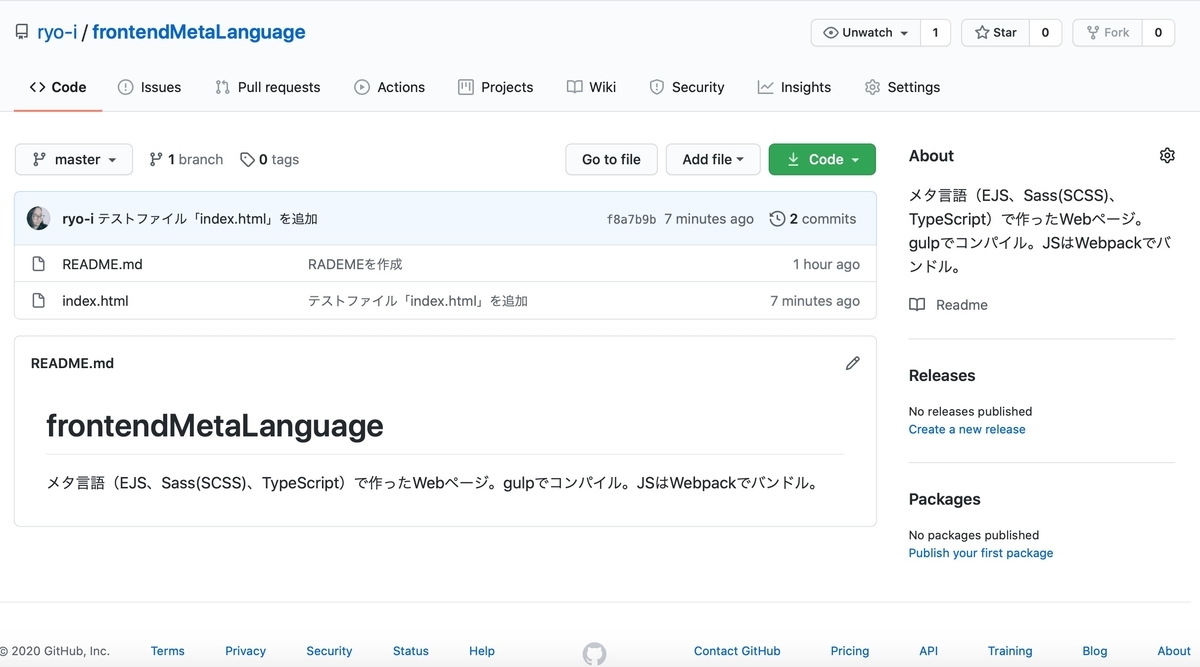Screen dimensions: 1200x667
Task: Open API in the footer
Action: click(928, 651)
